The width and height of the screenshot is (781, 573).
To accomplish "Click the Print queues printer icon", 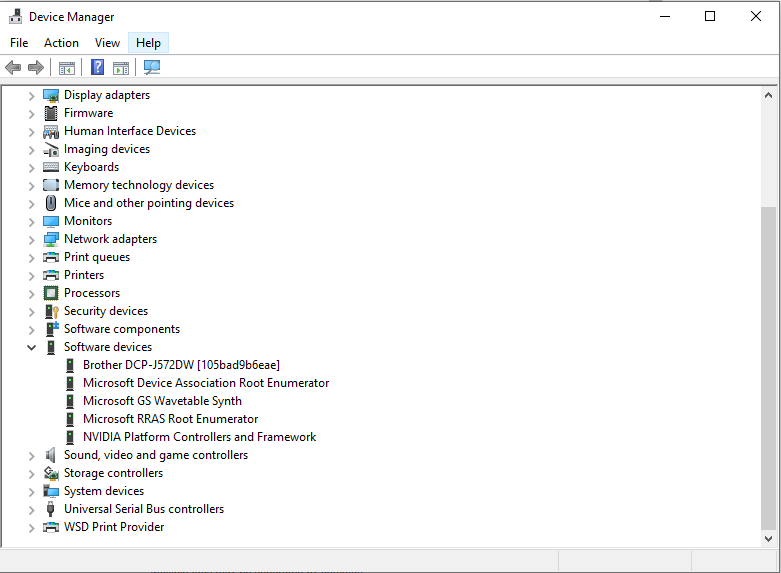I will [51, 257].
